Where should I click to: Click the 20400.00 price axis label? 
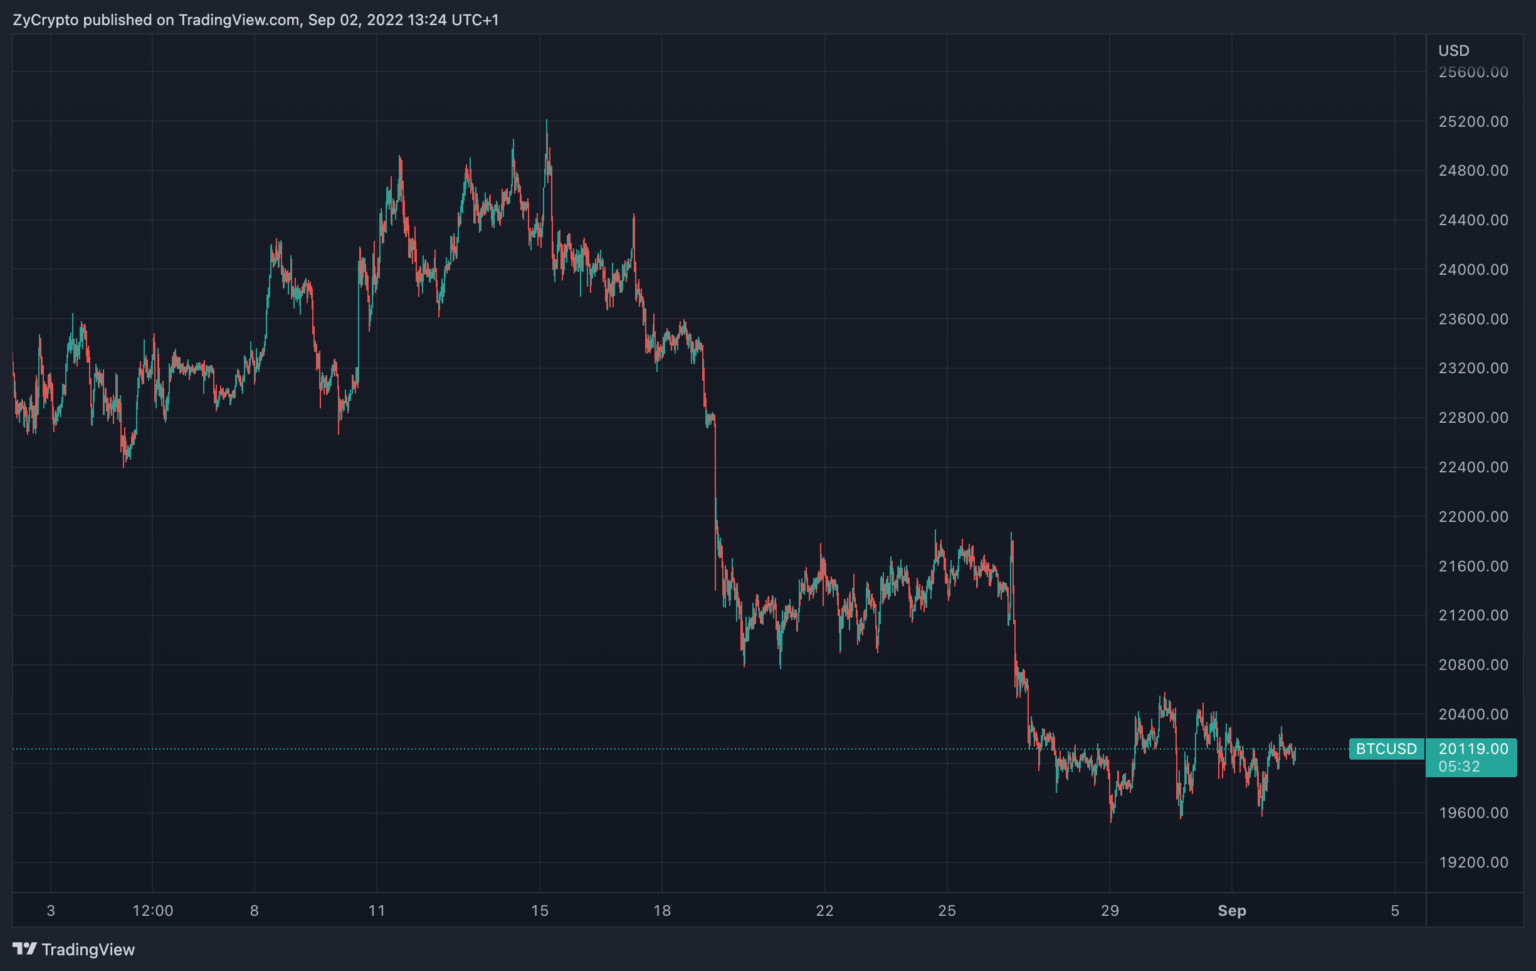click(x=1473, y=714)
